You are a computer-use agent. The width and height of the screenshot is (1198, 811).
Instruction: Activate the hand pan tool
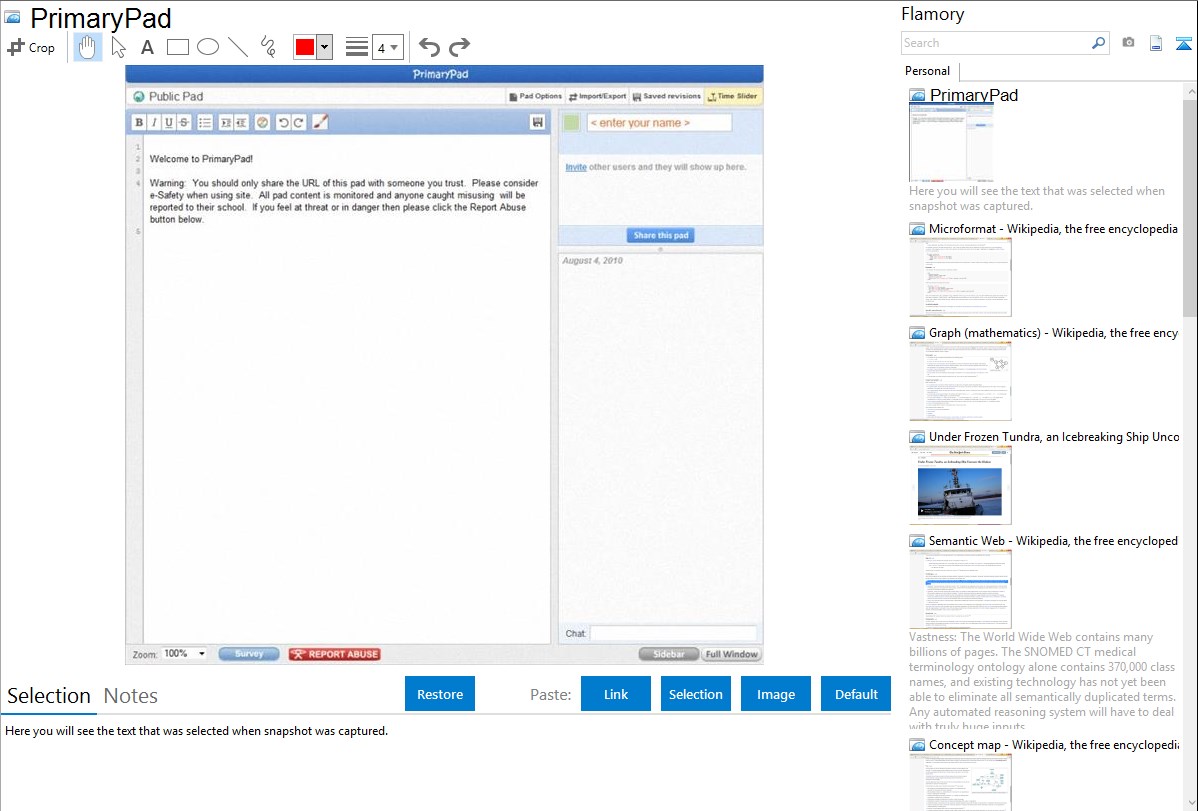(87, 47)
